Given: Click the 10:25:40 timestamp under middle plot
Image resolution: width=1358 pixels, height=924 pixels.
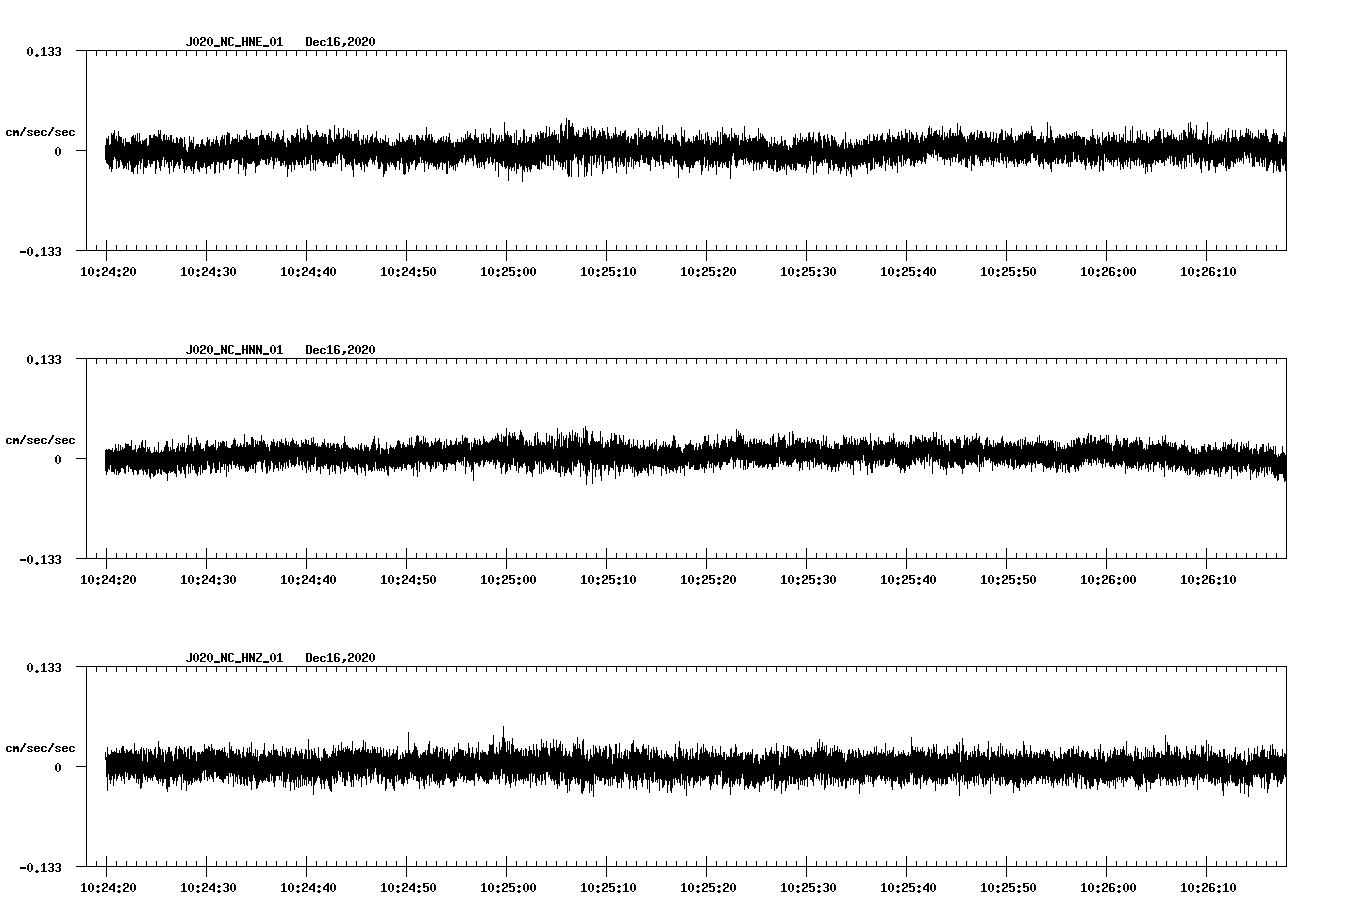Looking at the screenshot, I should pos(910,578).
